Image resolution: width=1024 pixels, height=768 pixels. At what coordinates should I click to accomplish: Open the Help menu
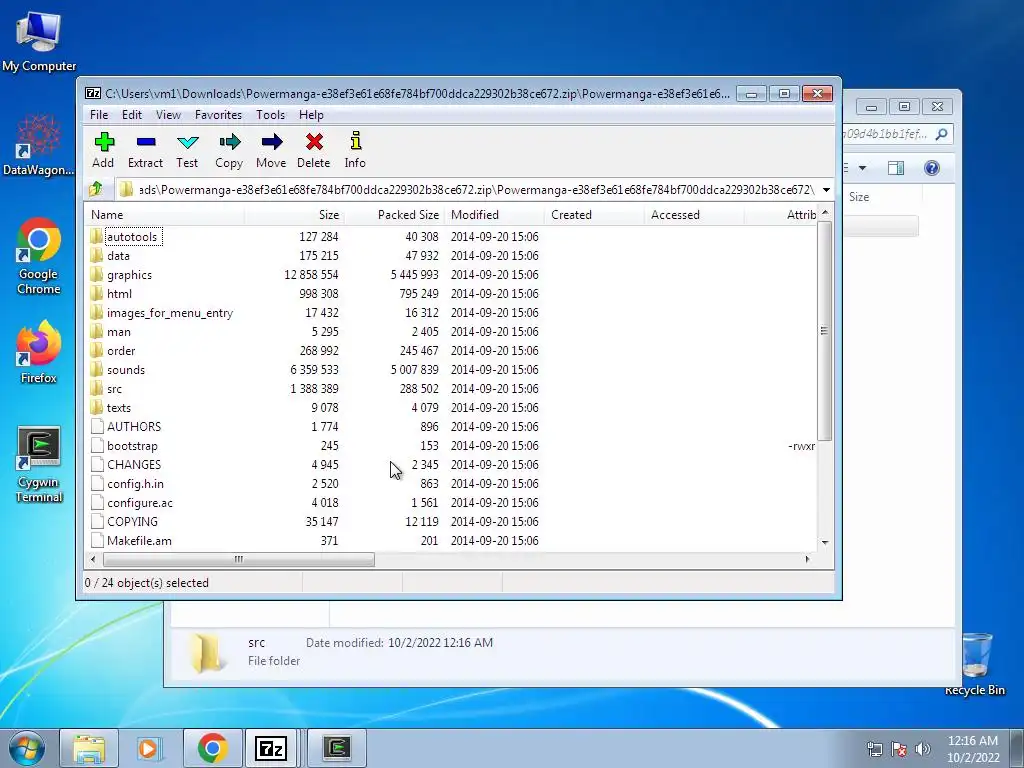[x=312, y=114]
